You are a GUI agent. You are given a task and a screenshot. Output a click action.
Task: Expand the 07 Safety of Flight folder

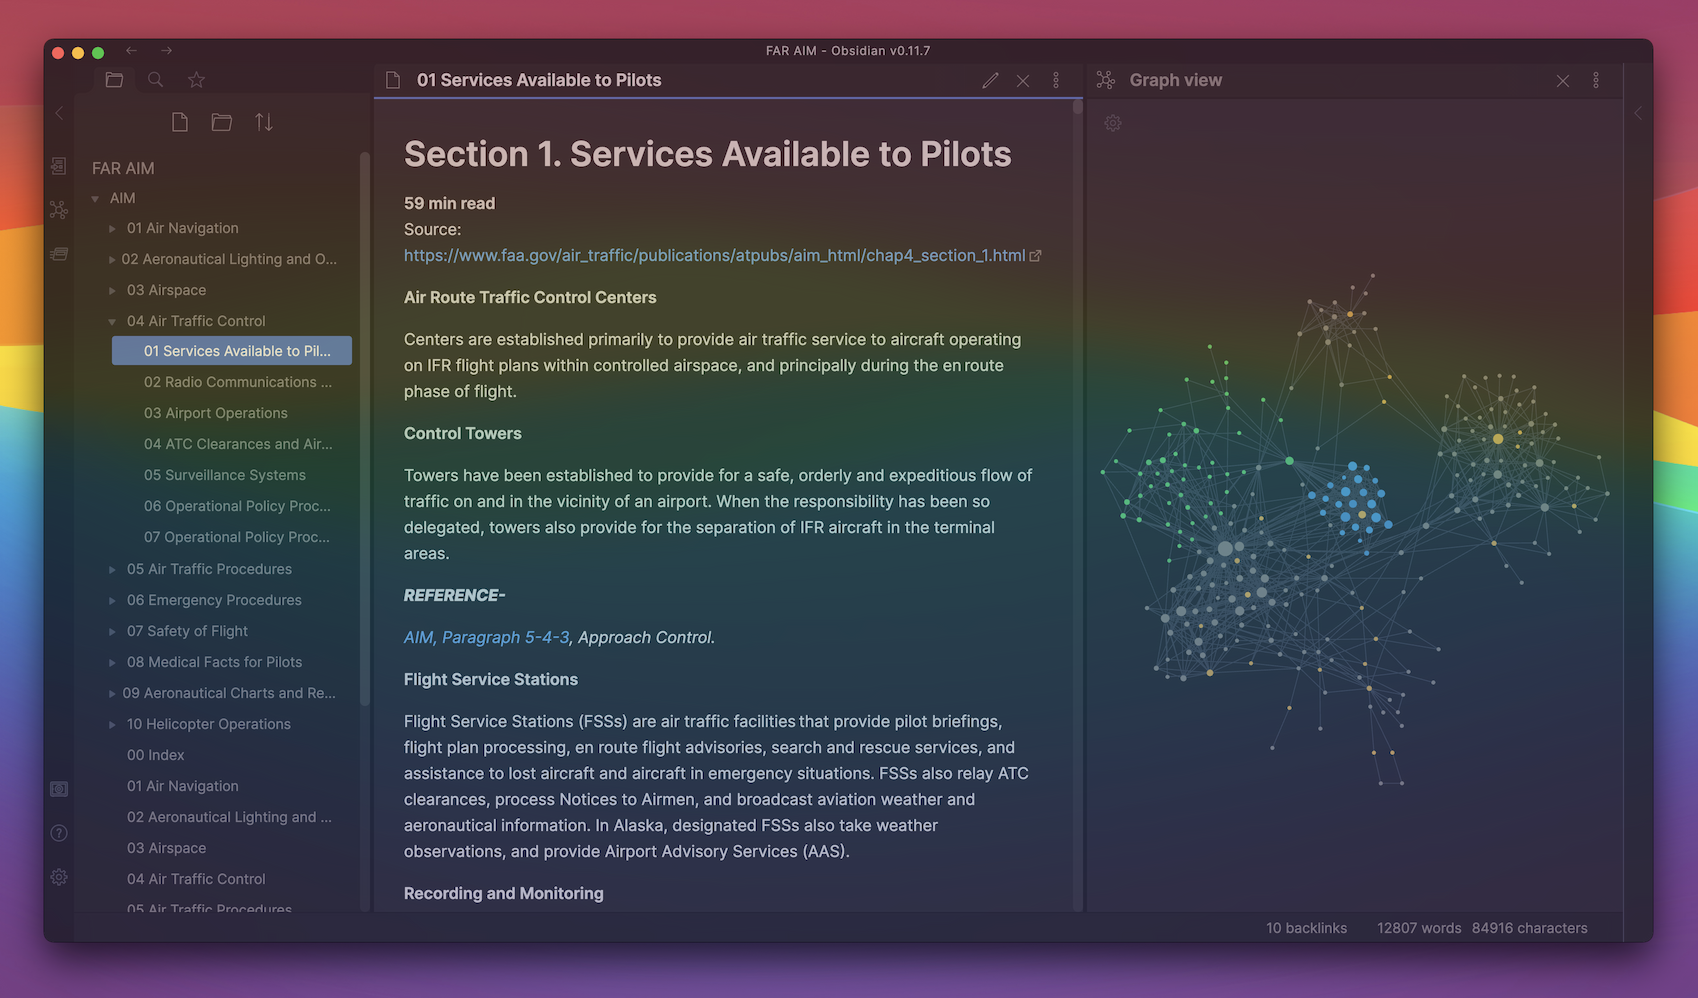pos(112,631)
